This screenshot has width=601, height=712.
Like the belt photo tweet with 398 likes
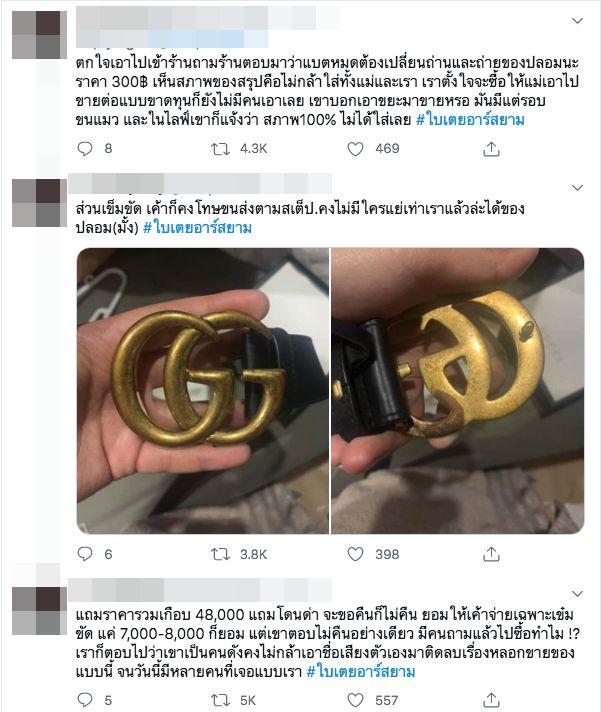point(355,554)
